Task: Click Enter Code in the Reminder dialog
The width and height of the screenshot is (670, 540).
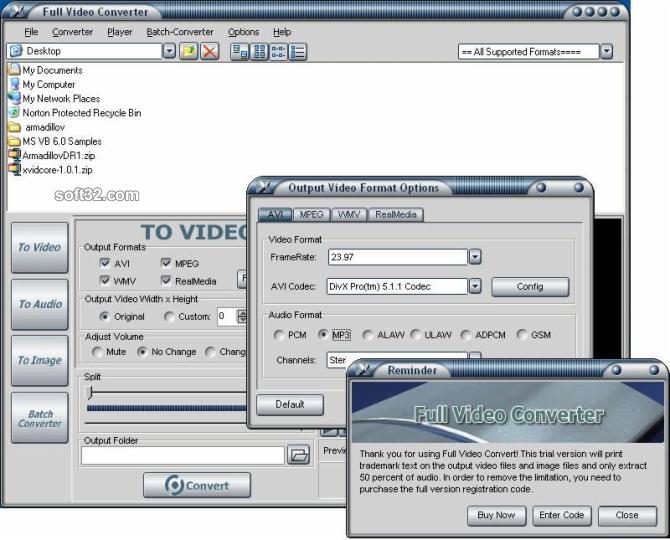Action: tap(561, 515)
